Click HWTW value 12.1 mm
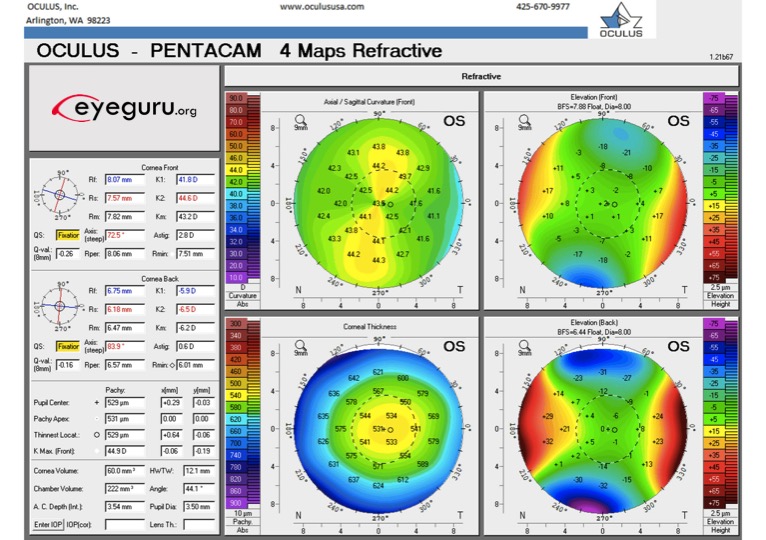Screen dimensions: 766x540 [199, 471]
